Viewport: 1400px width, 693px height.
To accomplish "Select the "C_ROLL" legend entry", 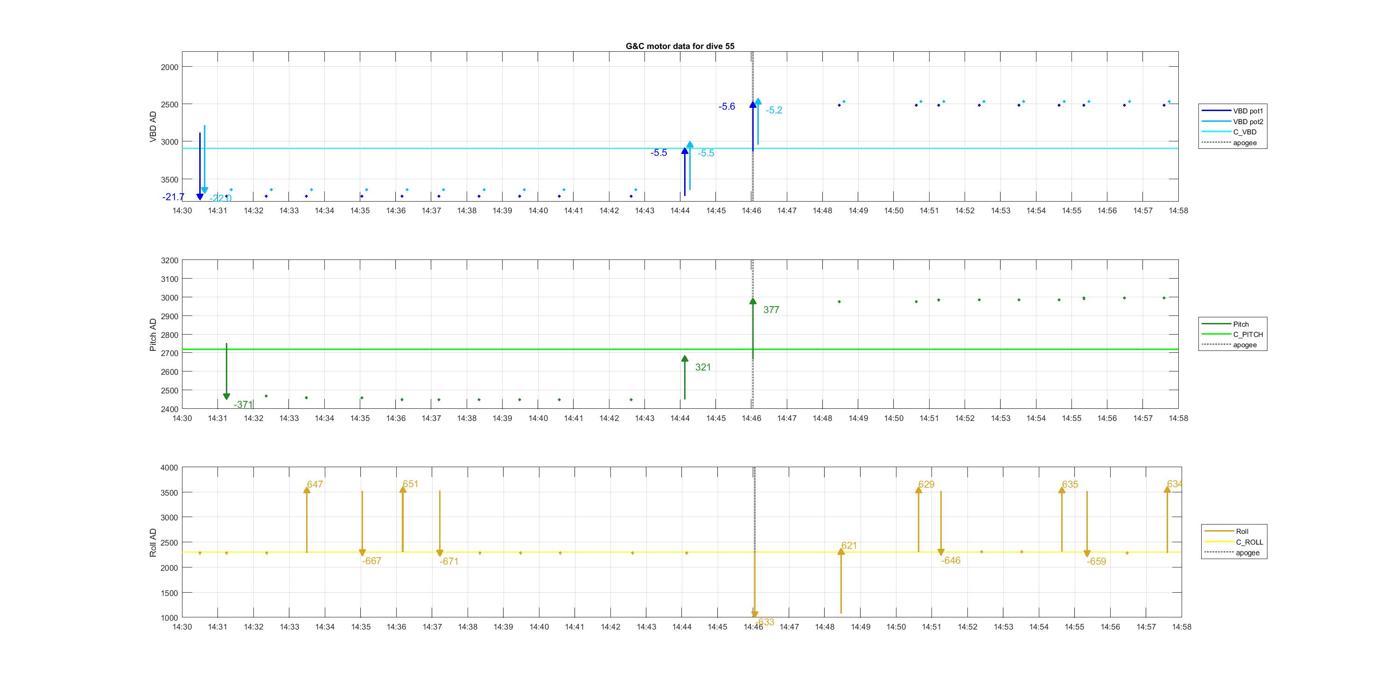I will coord(1235,542).
